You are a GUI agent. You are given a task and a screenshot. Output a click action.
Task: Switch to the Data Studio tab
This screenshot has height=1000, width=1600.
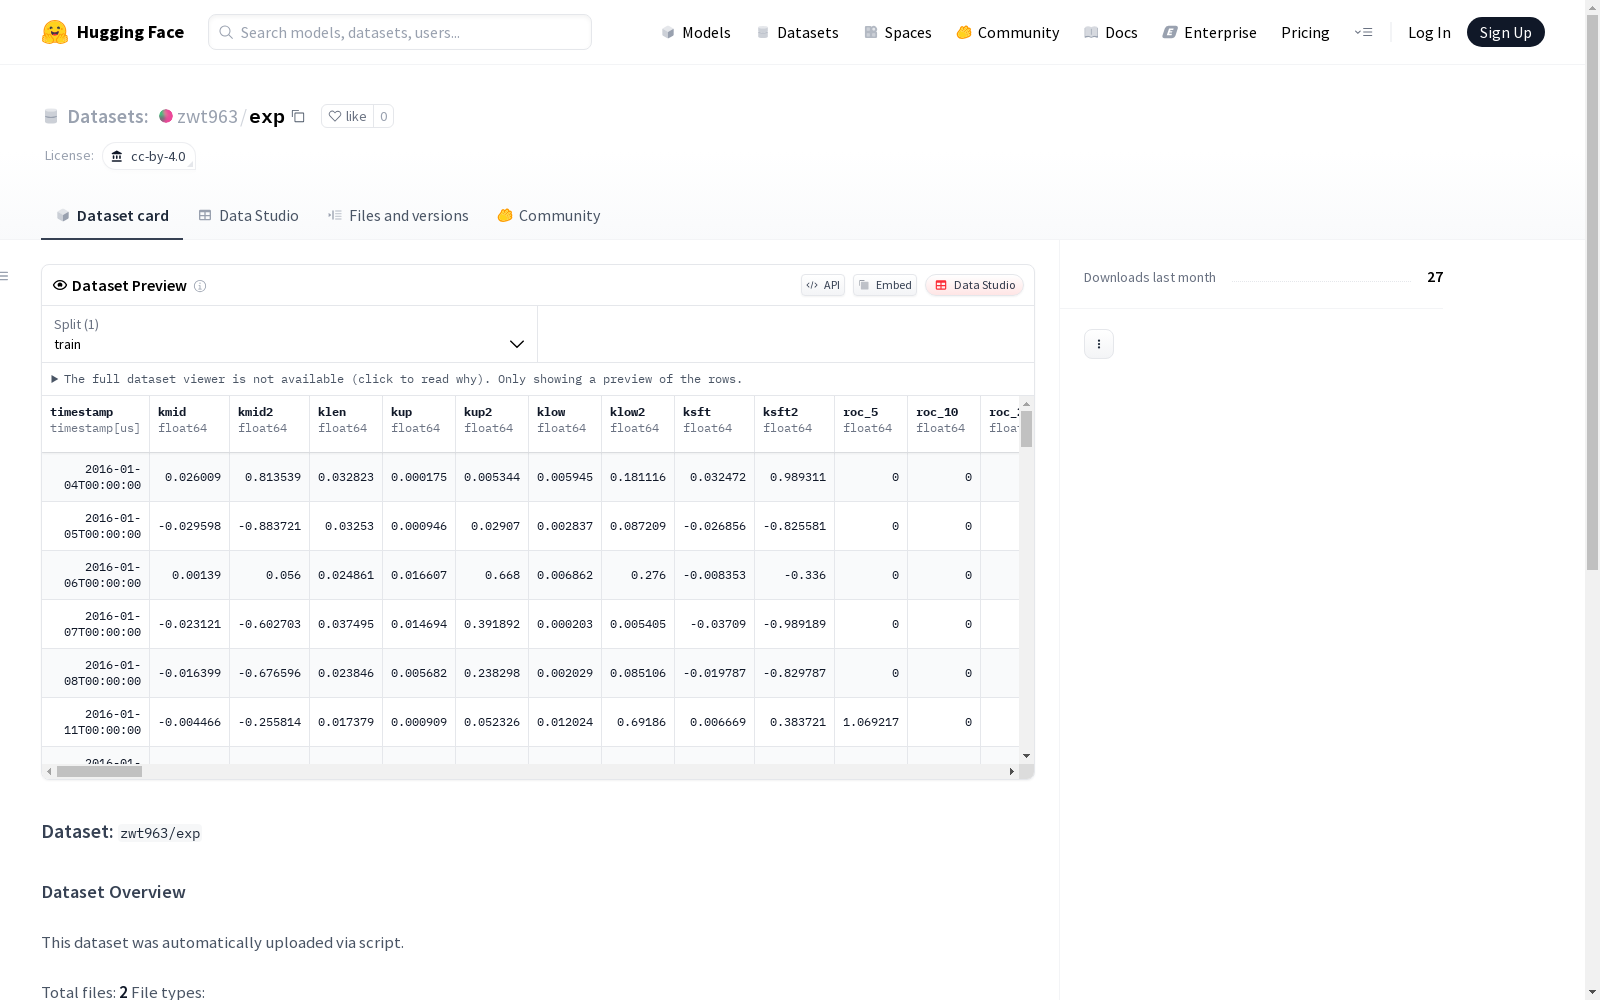point(248,216)
